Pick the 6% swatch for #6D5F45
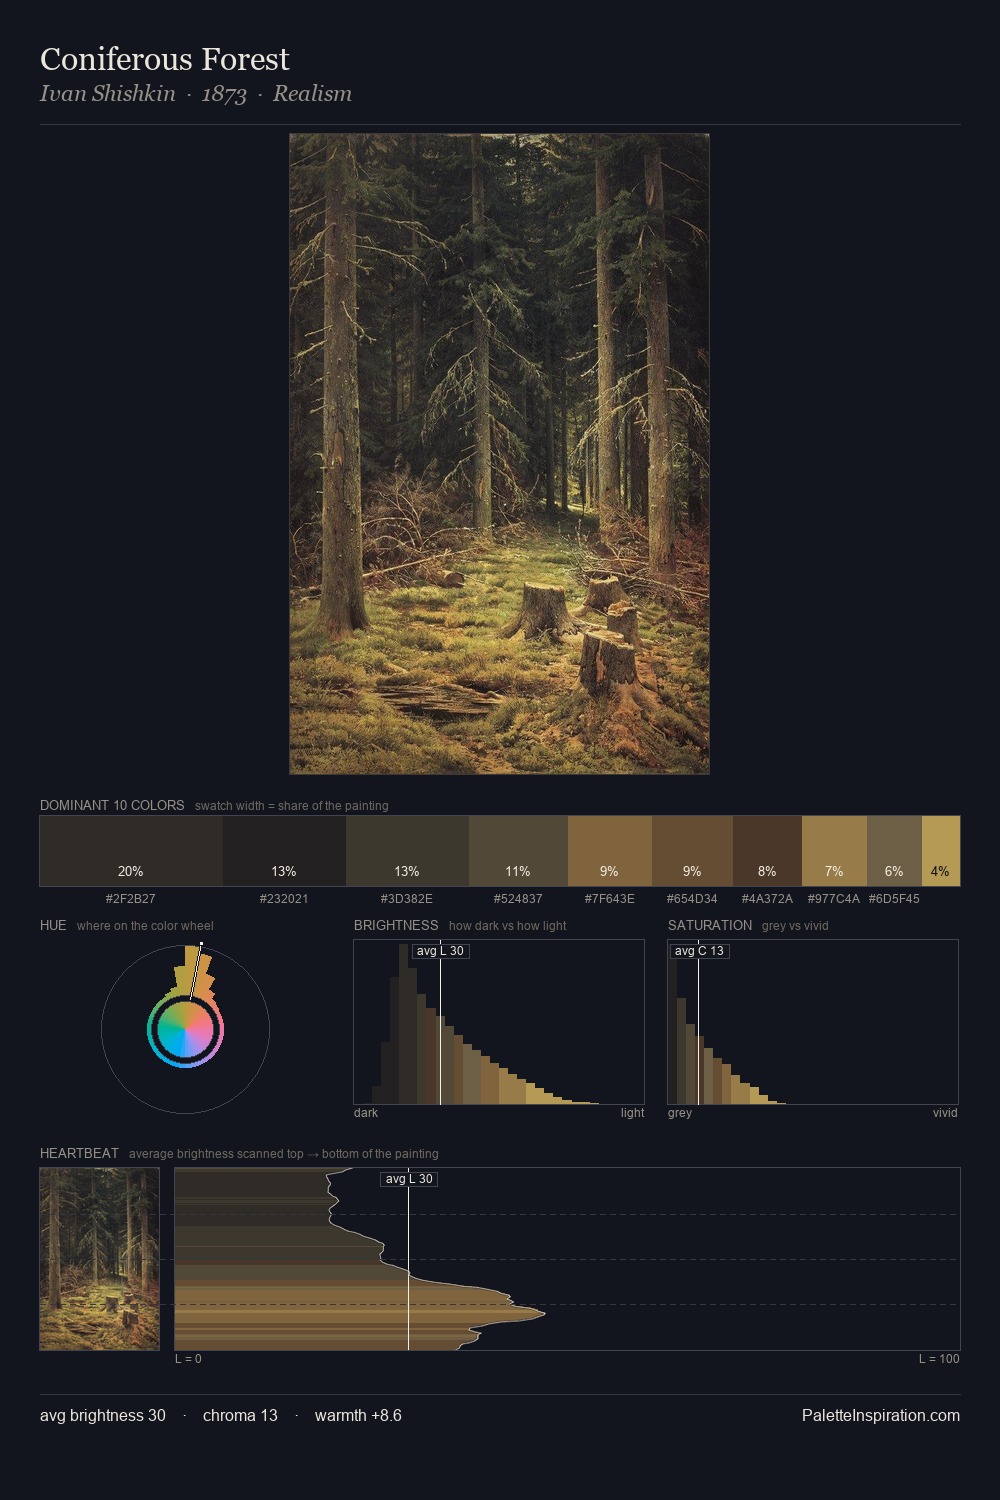The image size is (1000, 1500). point(894,851)
